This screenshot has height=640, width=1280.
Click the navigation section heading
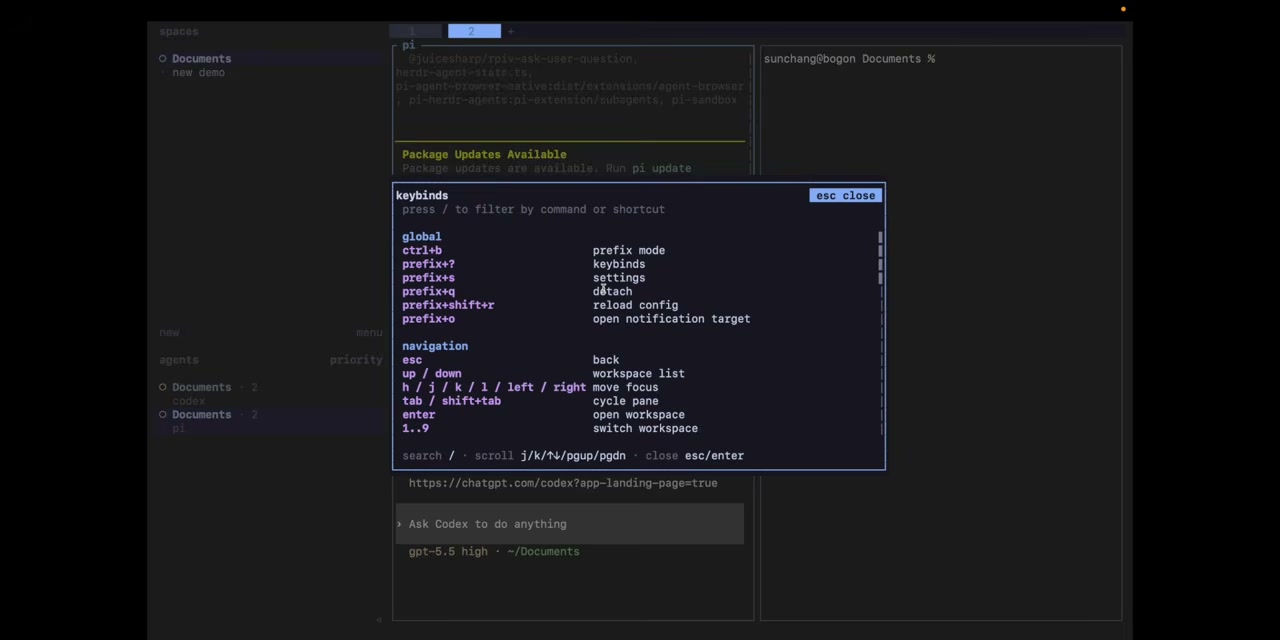pyautogui.click(x=435, y=346)
